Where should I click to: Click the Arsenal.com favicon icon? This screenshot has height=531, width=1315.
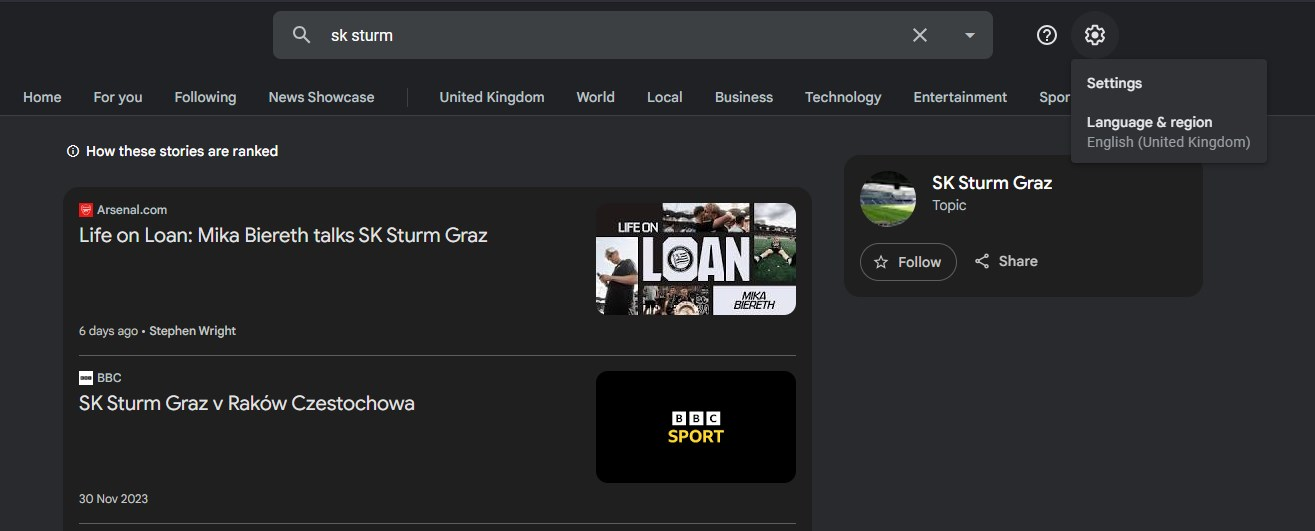(85, 210)
